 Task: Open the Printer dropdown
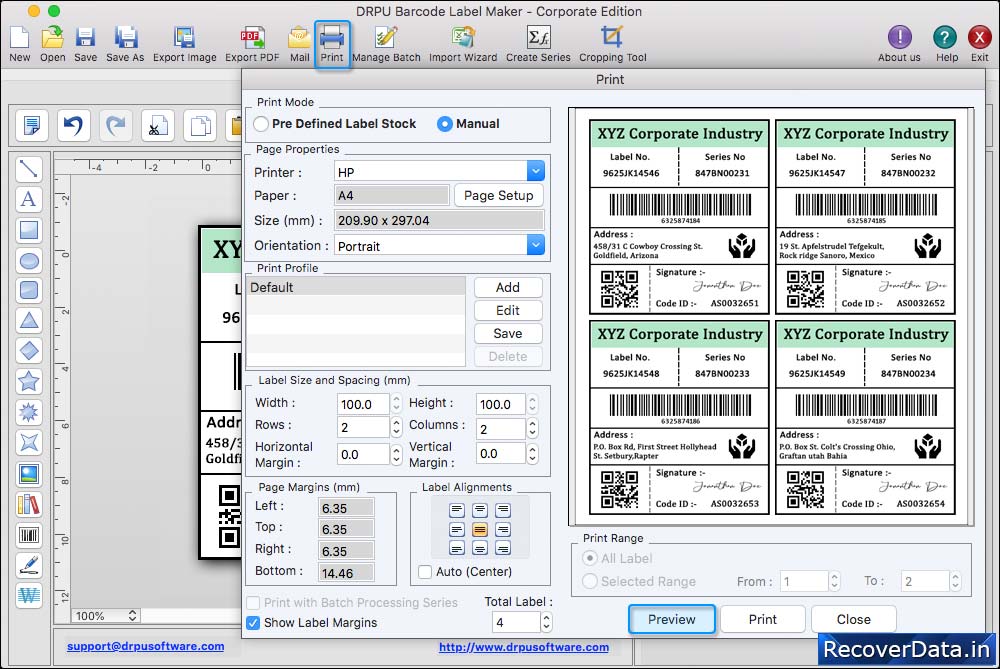pyautogui.click(x=536, y=171)
